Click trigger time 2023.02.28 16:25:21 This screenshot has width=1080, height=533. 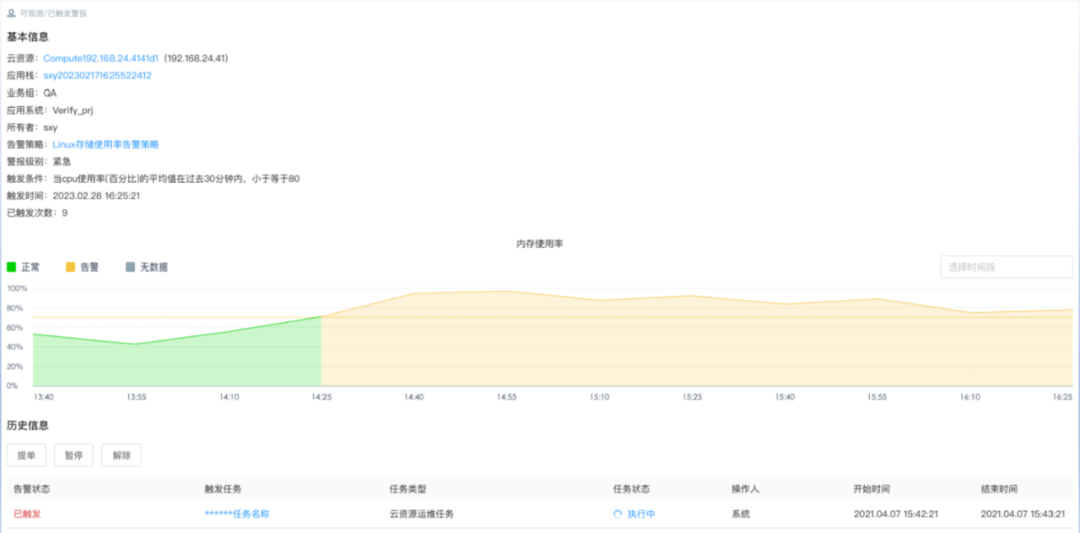tap(96, 196)
